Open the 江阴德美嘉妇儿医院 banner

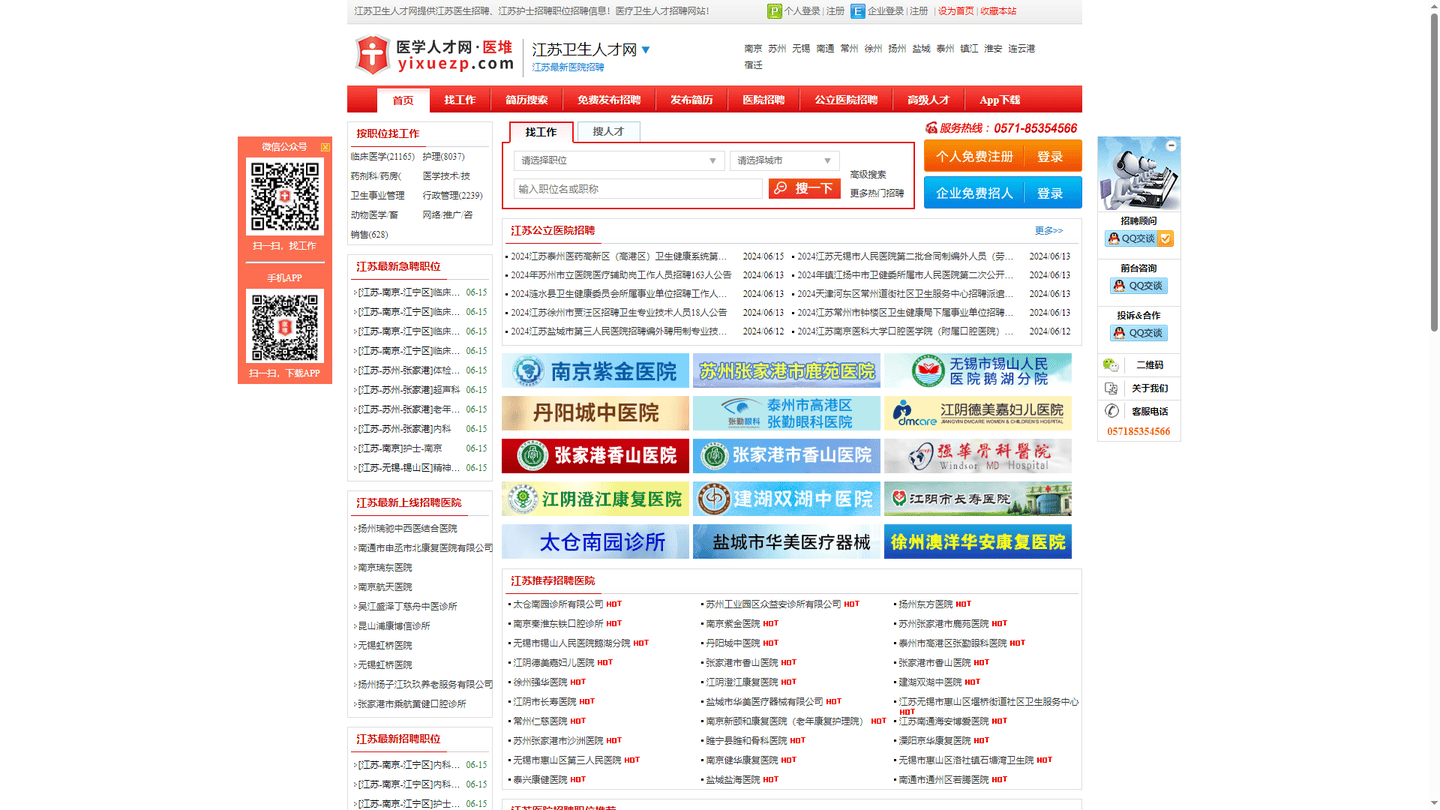(x=977, y=413)
